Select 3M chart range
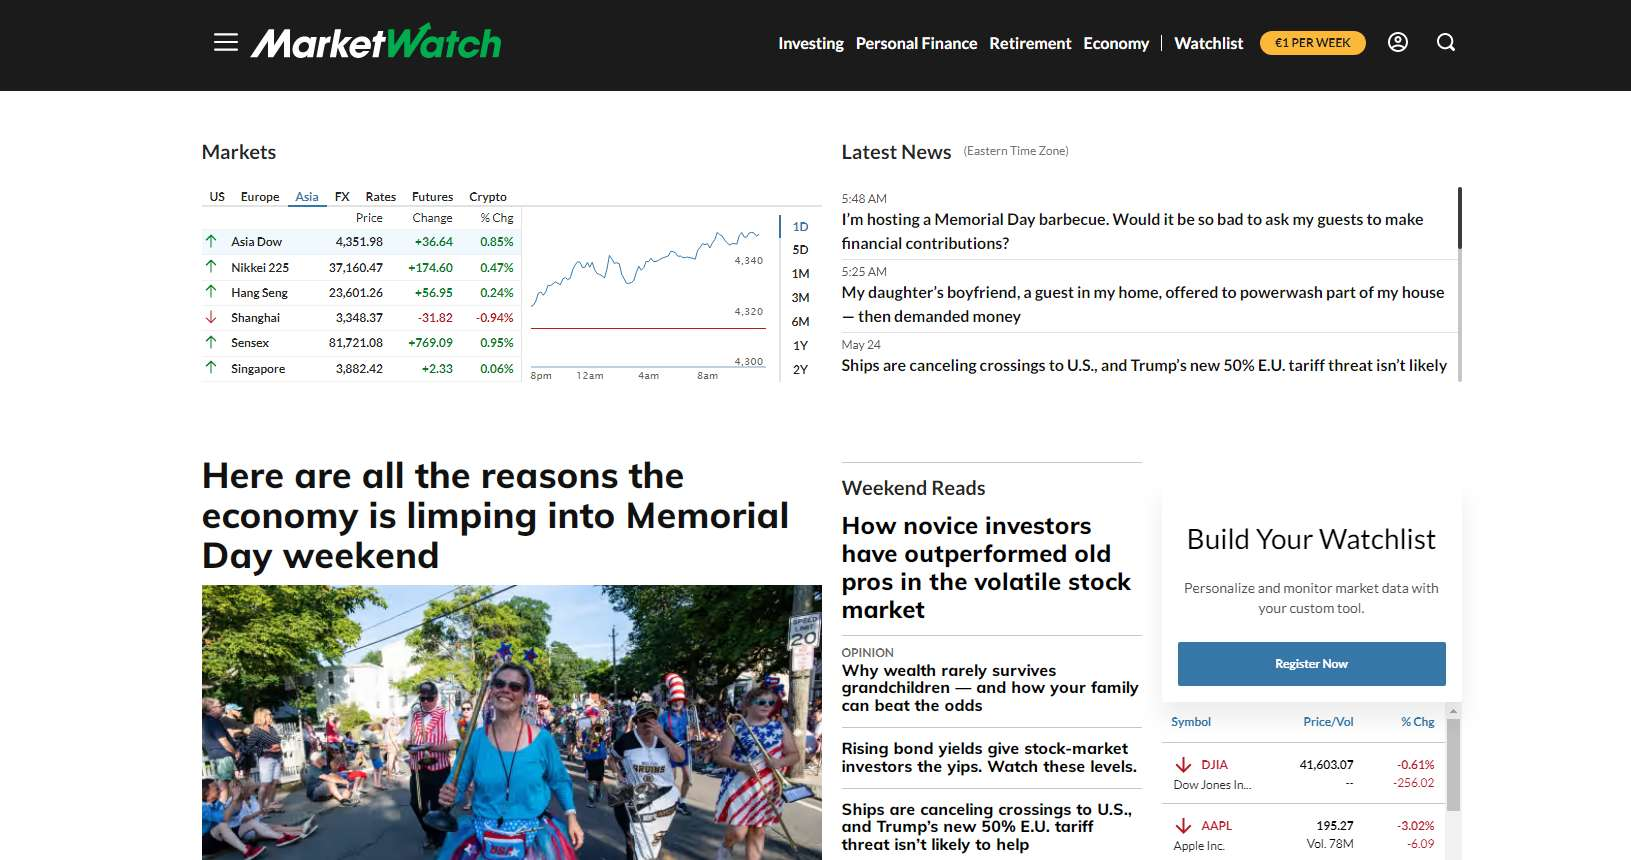This screenshot has width=1631, height=860. coord(800,298)
